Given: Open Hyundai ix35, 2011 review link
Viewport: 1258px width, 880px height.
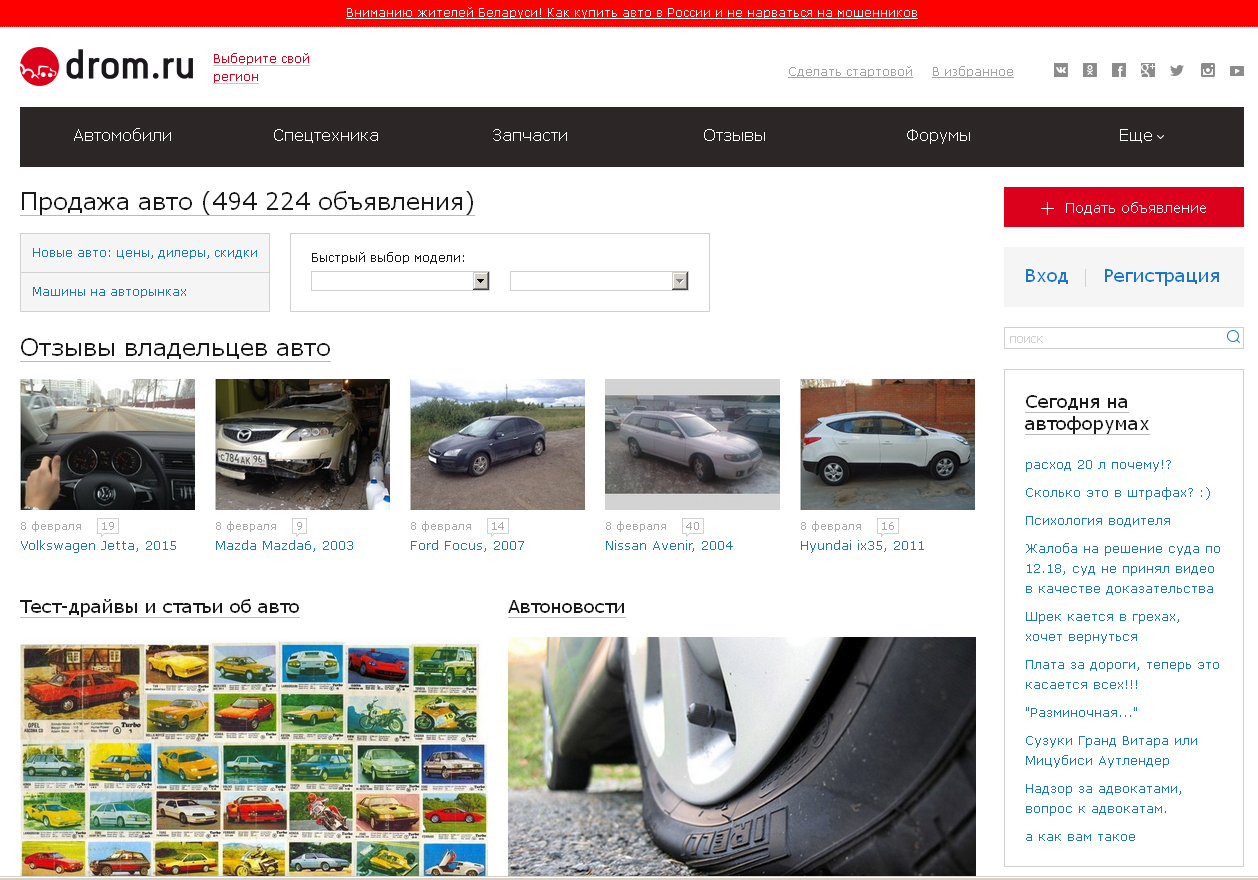Looking at the screenshot, I should 862,546.
